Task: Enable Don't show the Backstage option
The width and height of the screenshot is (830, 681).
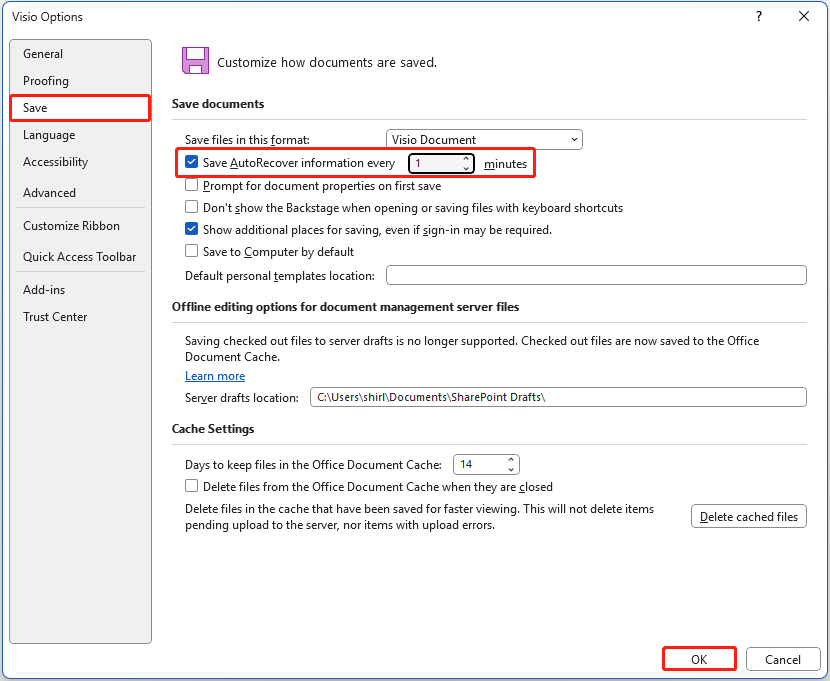Action: [x=191, y=207]
